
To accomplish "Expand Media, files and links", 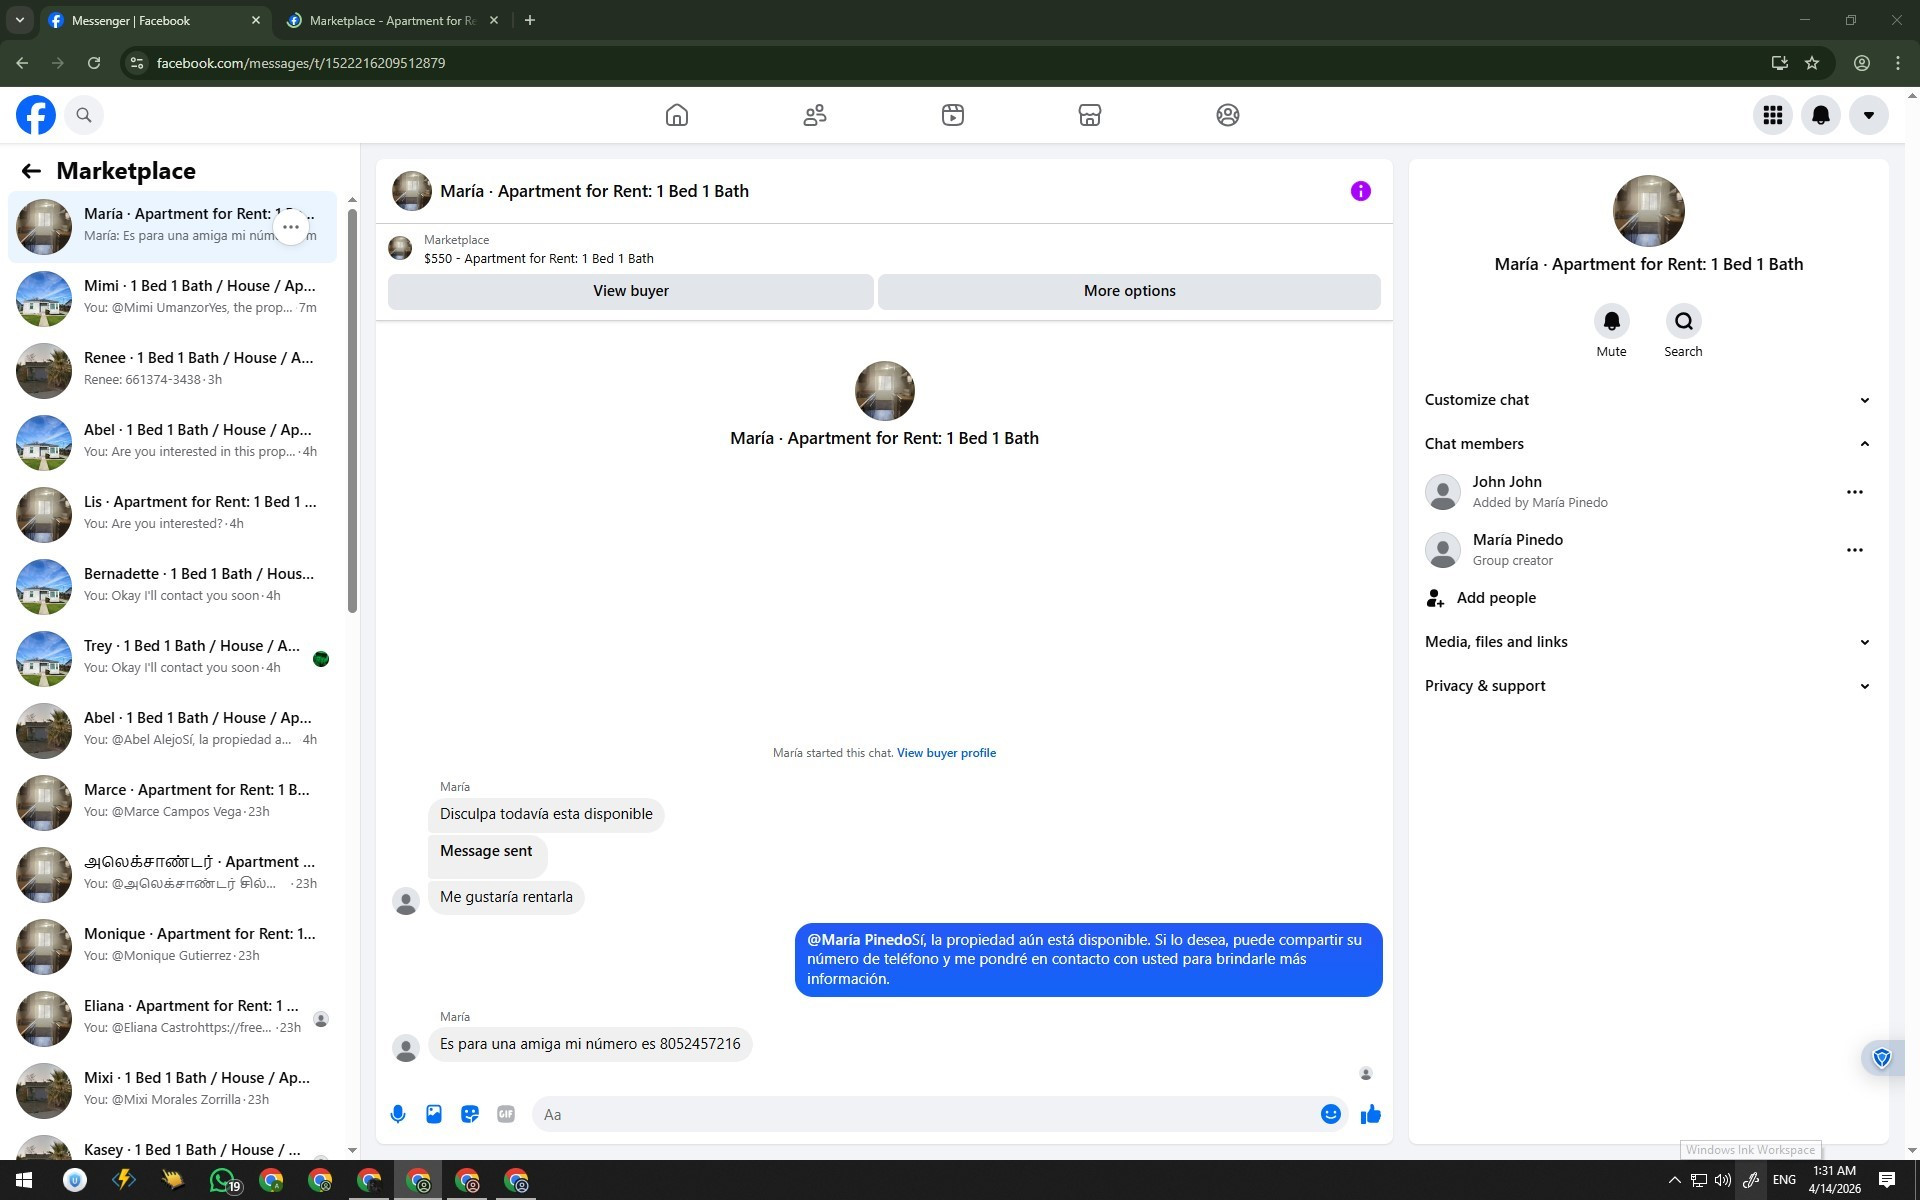I will [x=1864, y=642].
